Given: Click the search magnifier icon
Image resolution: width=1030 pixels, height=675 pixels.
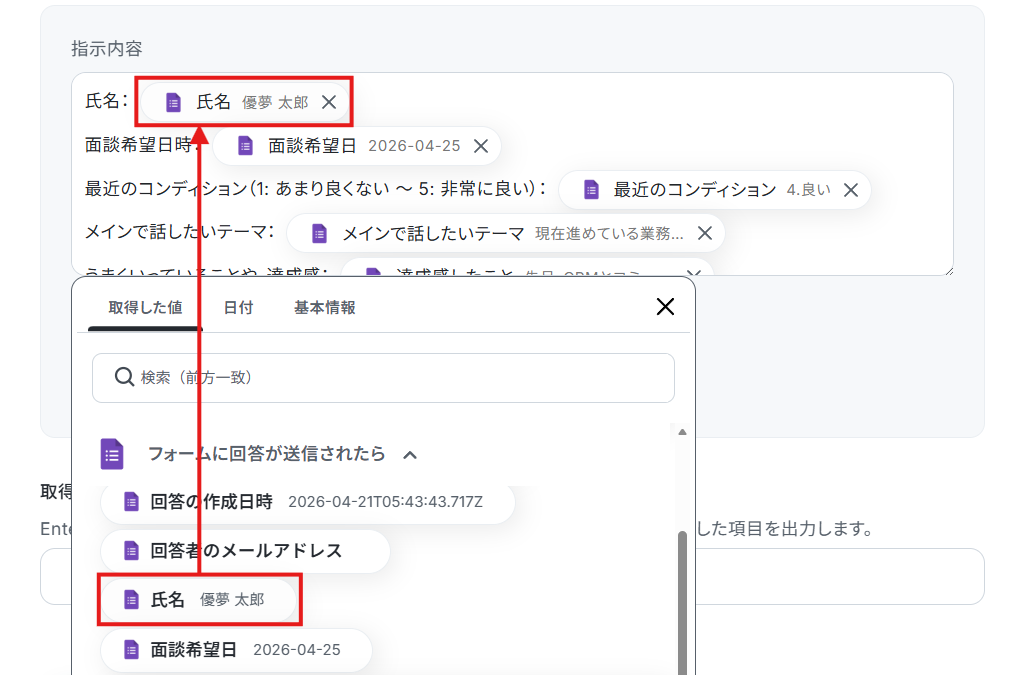Looking at the screenshot, I should tap(124, 377).
